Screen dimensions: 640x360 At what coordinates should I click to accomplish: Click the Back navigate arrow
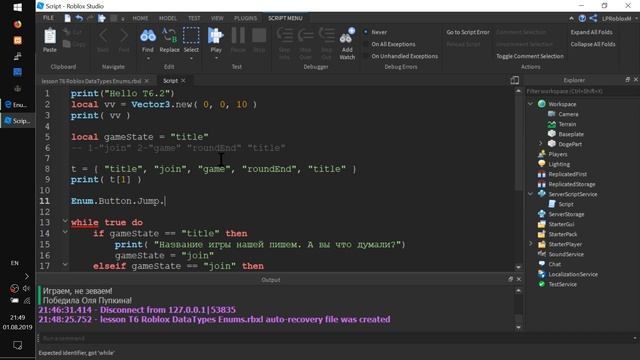(x=103, y=36)
